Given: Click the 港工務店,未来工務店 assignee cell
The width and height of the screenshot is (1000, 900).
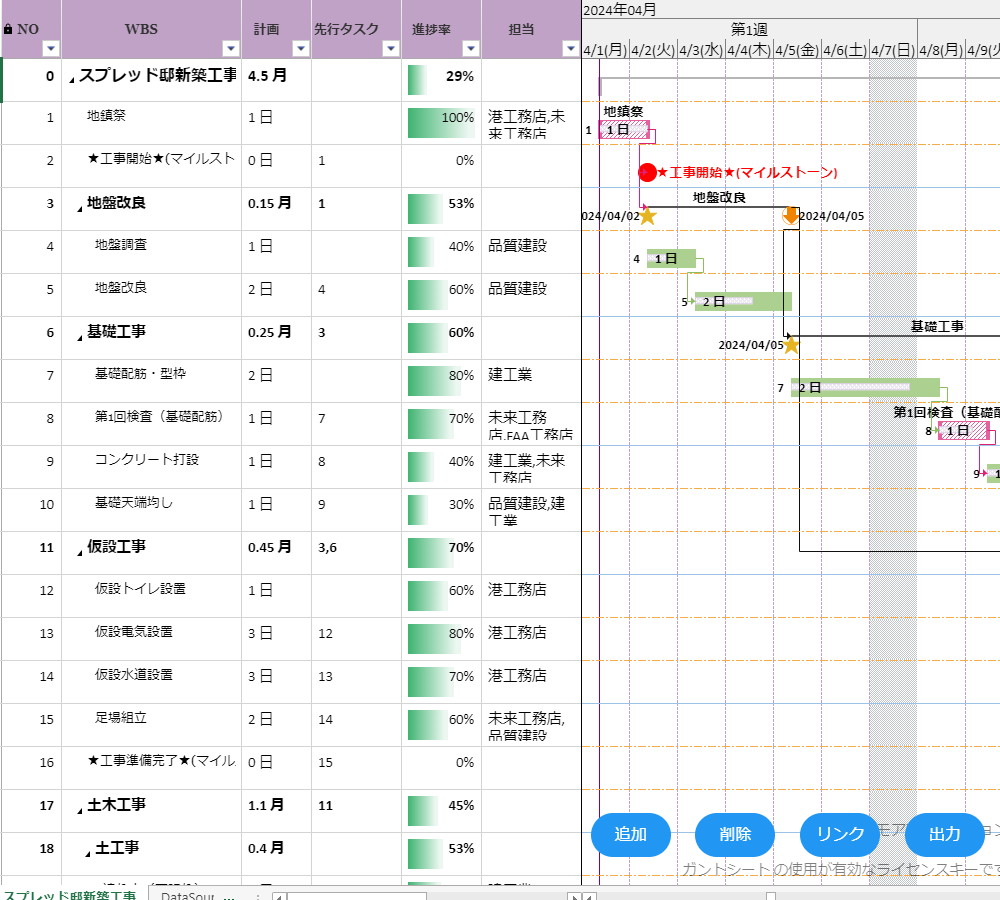Looking at the screenshot, I should tap(531, 123).
